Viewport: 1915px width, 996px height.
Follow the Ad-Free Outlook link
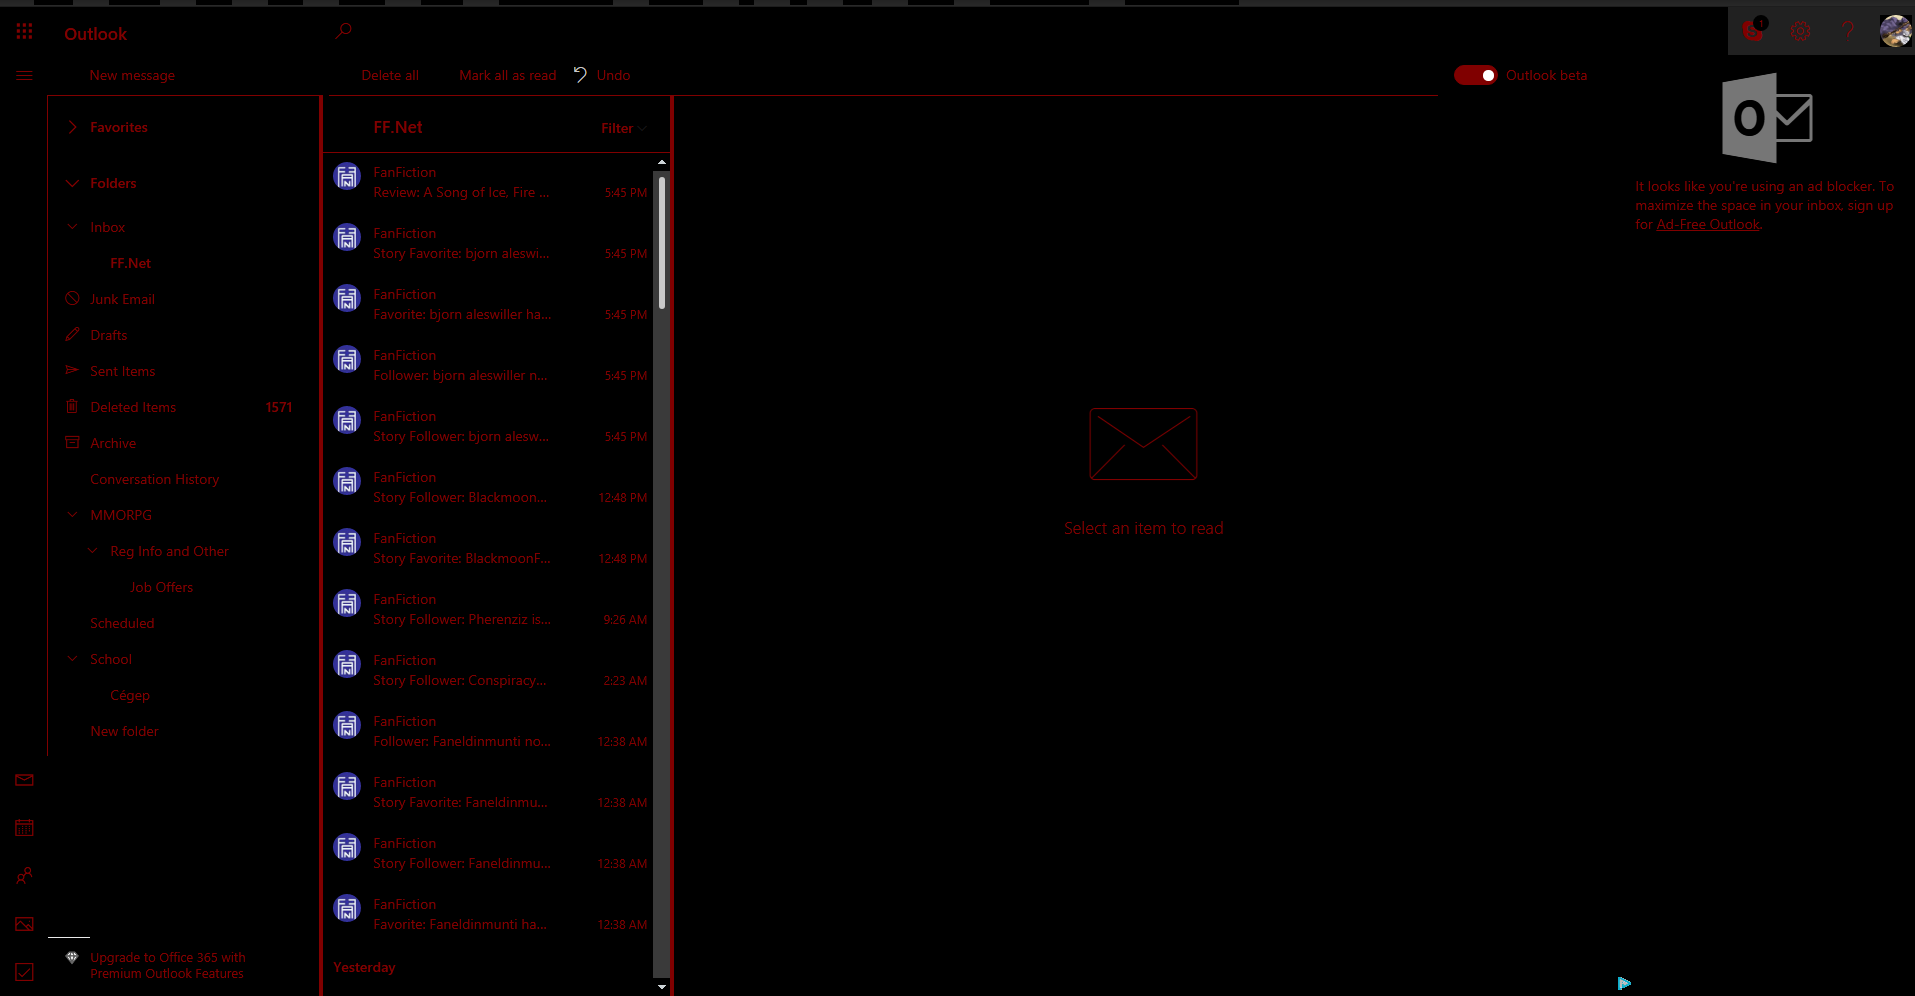[1708, 225]
